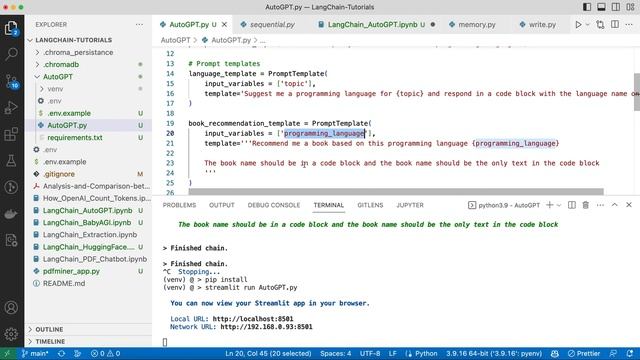640x360 pixels.
Task: Open the Manage settings gear
Action: tap(11, 334)
